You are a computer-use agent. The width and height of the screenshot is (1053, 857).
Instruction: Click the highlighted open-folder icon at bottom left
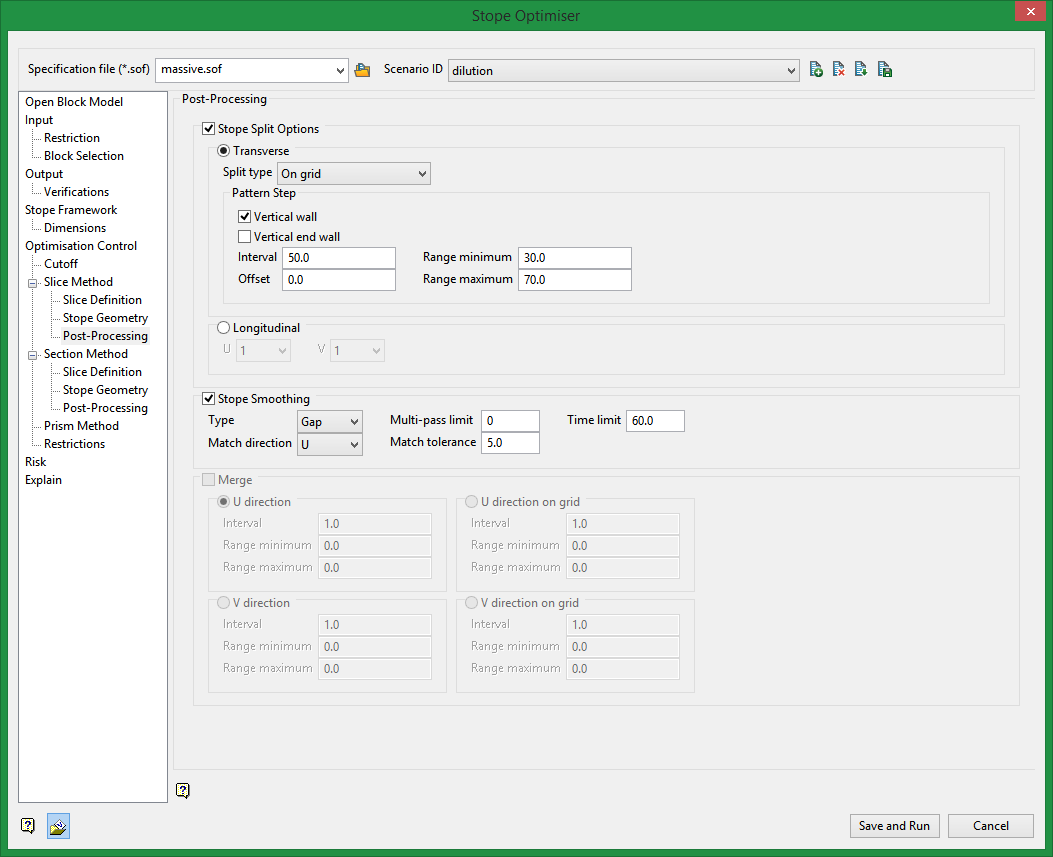coord(58,826)
